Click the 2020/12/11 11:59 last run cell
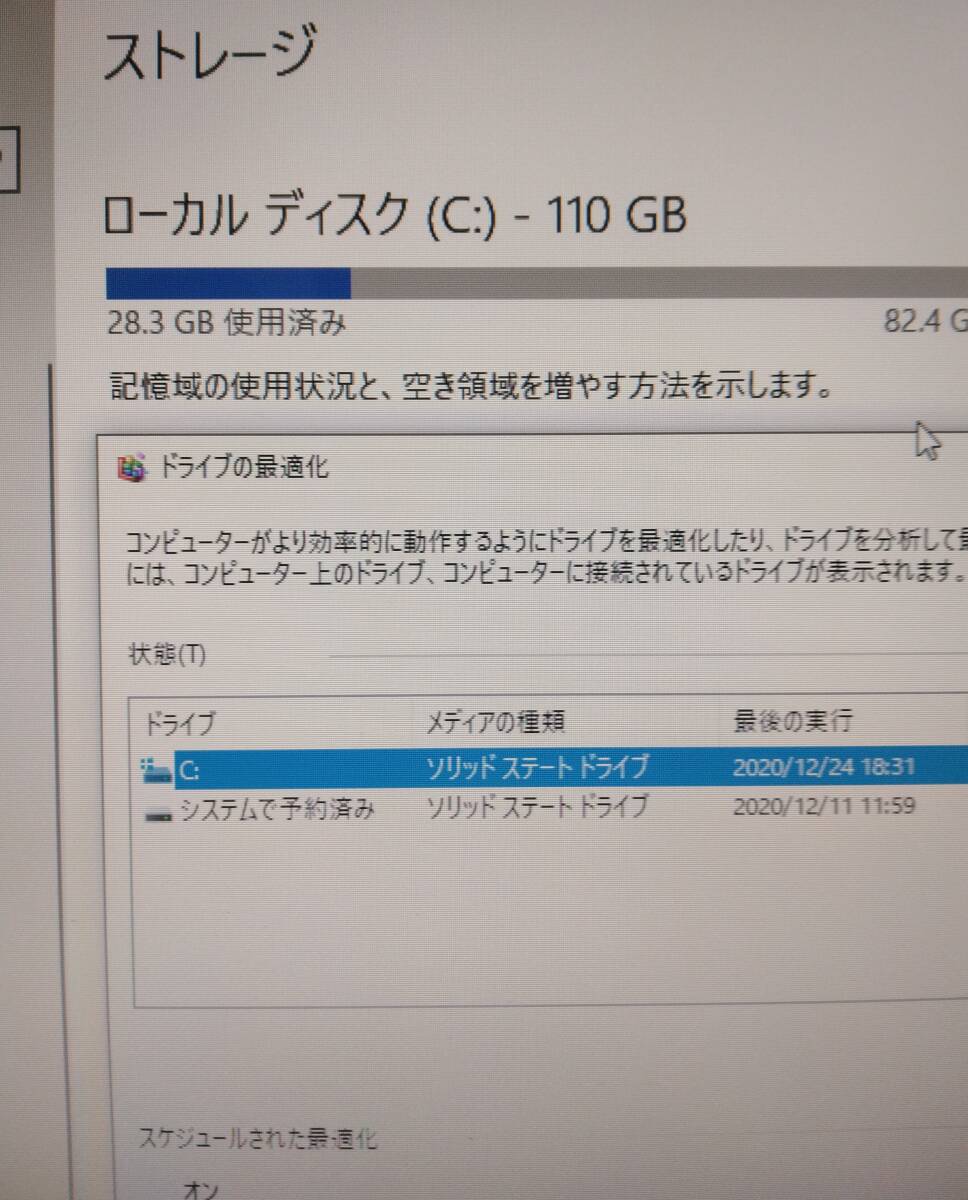968x1200 pixels. click(824, 805)
